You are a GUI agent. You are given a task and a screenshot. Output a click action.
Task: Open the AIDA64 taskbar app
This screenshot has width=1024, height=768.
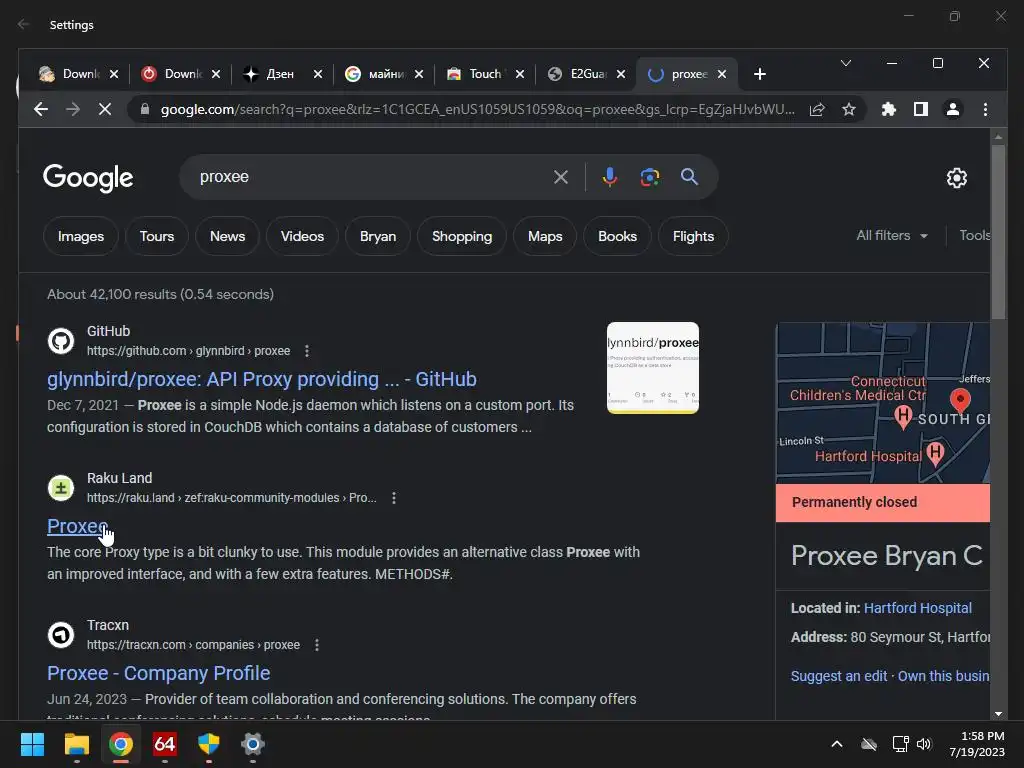tap(165, 744)
